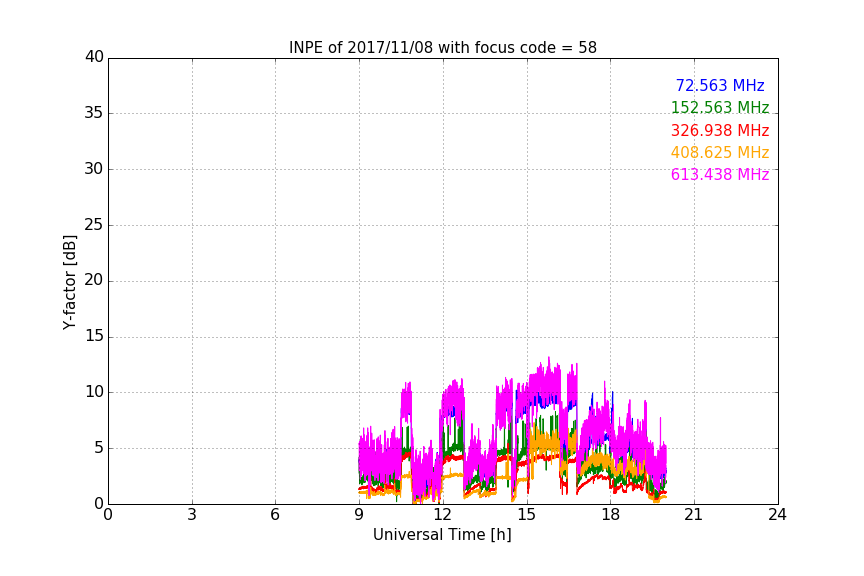Click the x-axis tick value 9

click(359, 515)
